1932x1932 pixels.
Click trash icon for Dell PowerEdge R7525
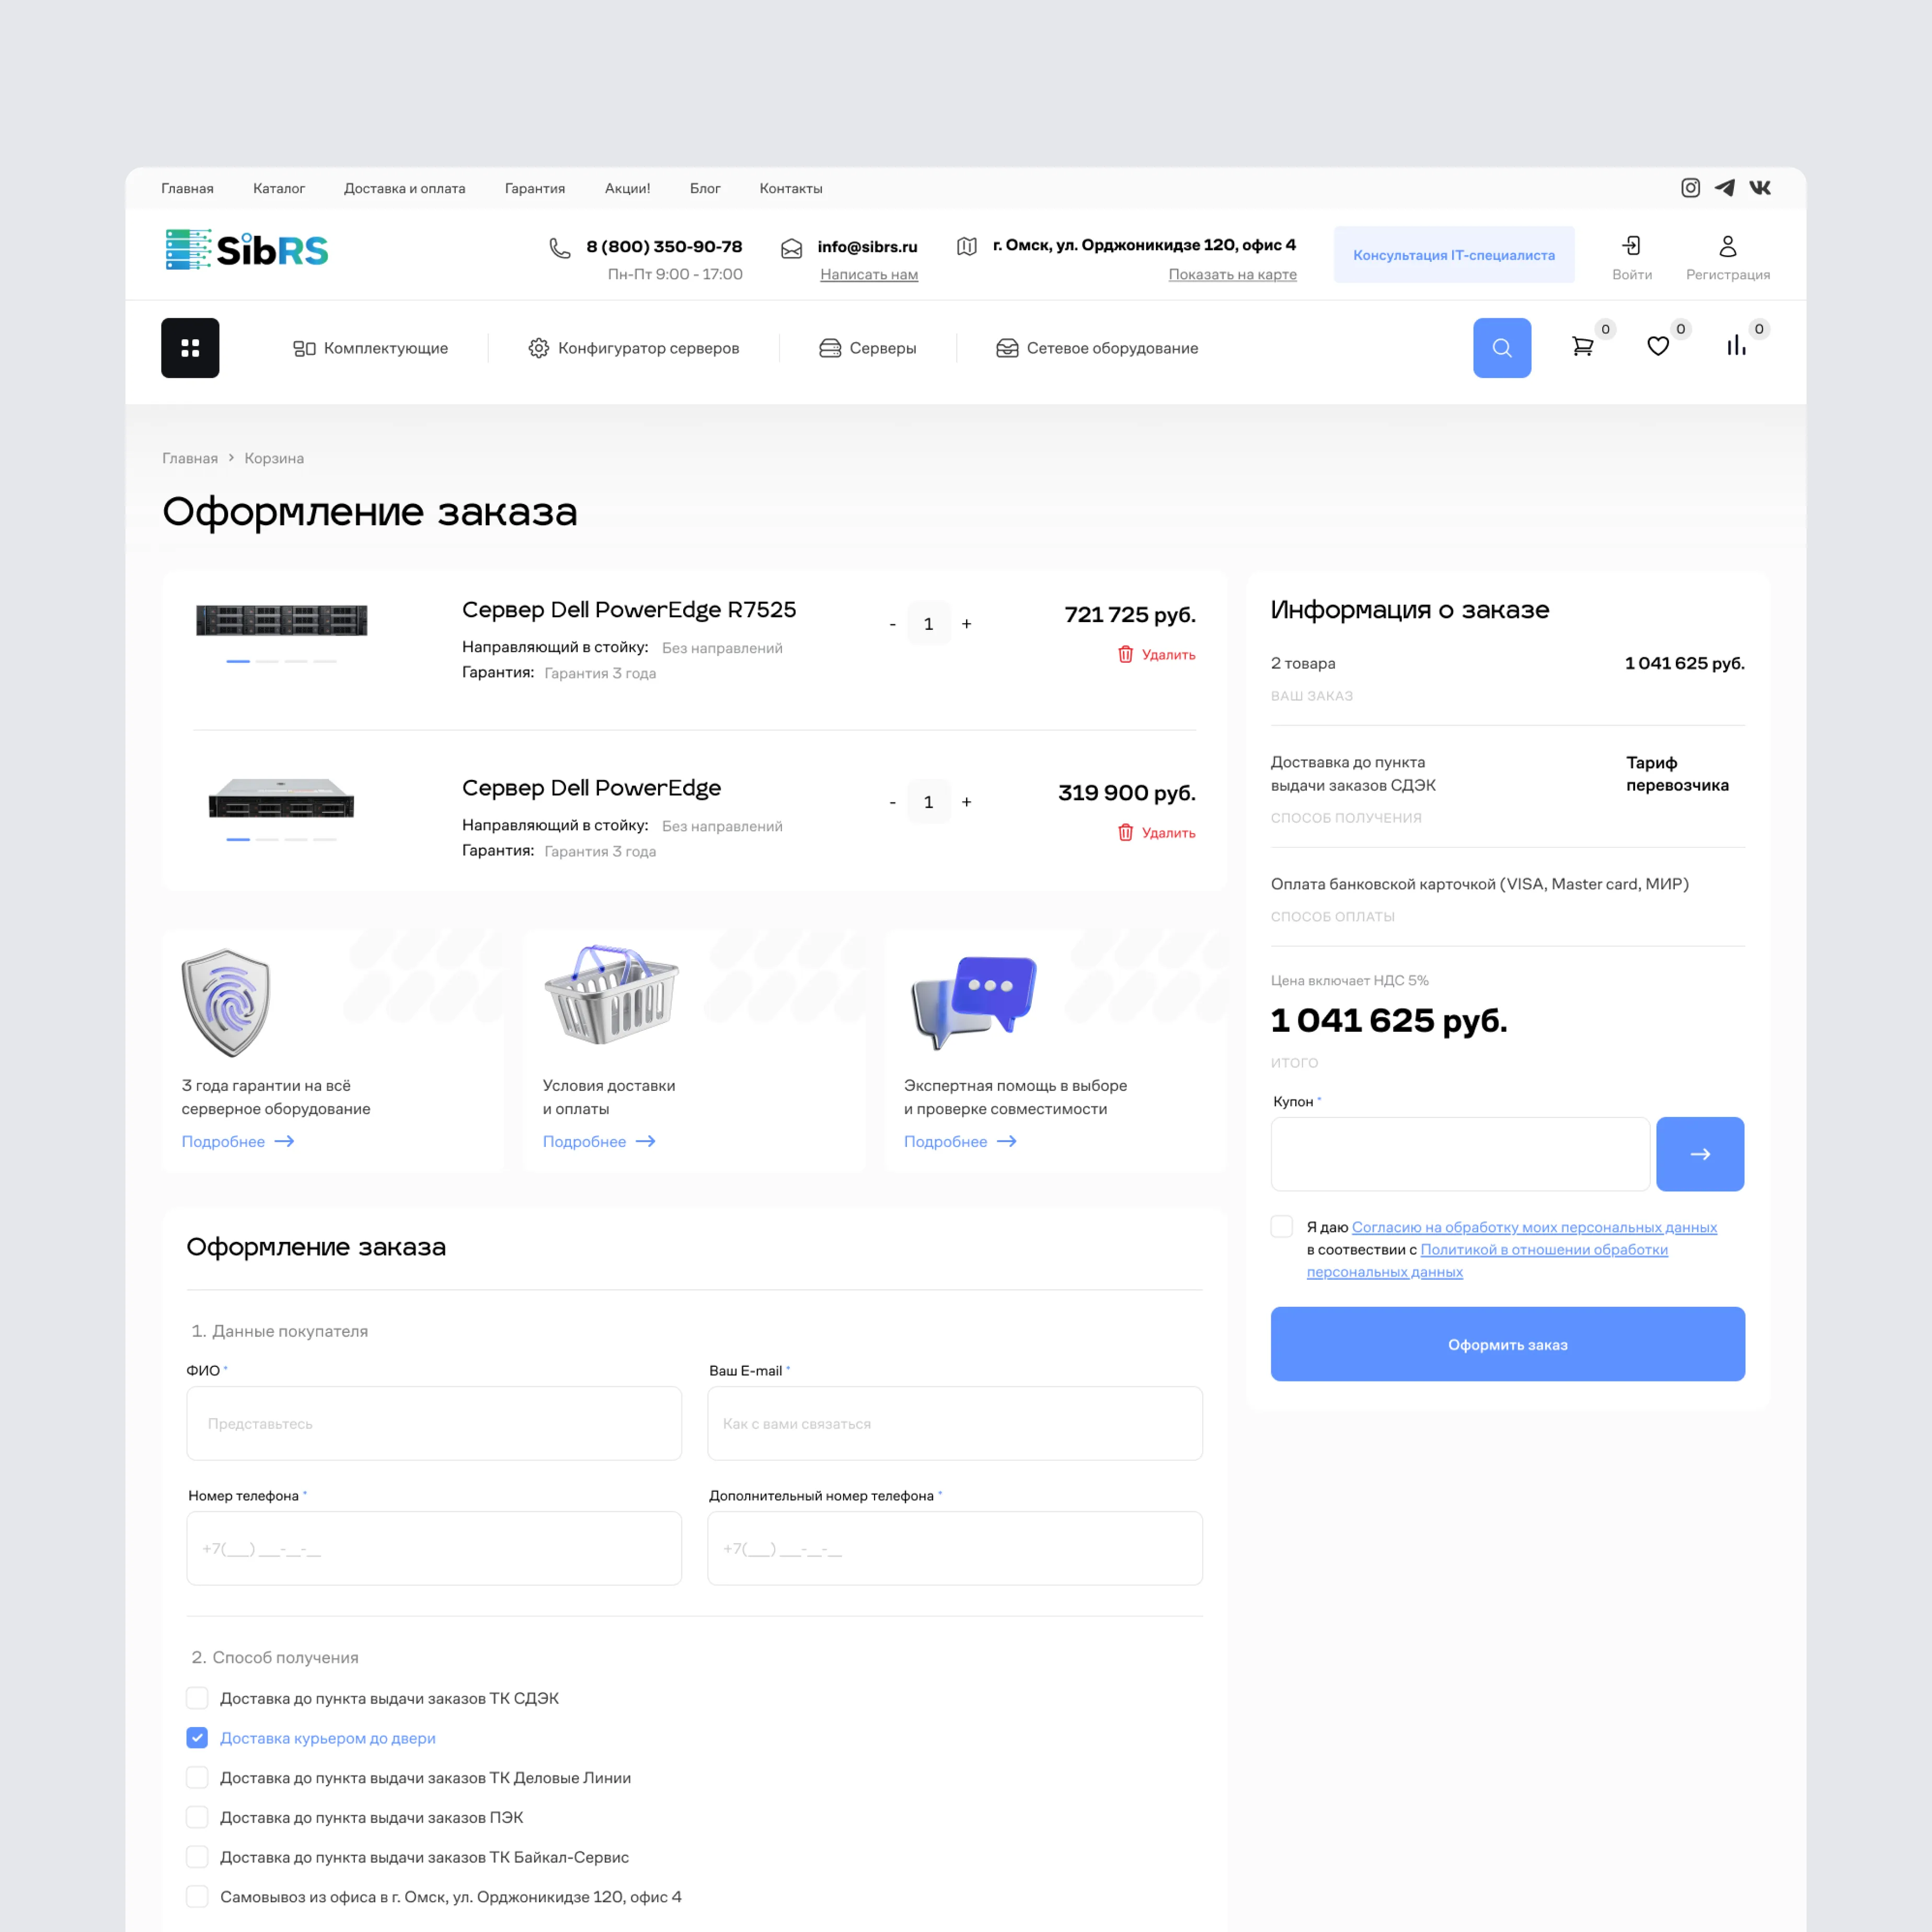click(1126, 654)
